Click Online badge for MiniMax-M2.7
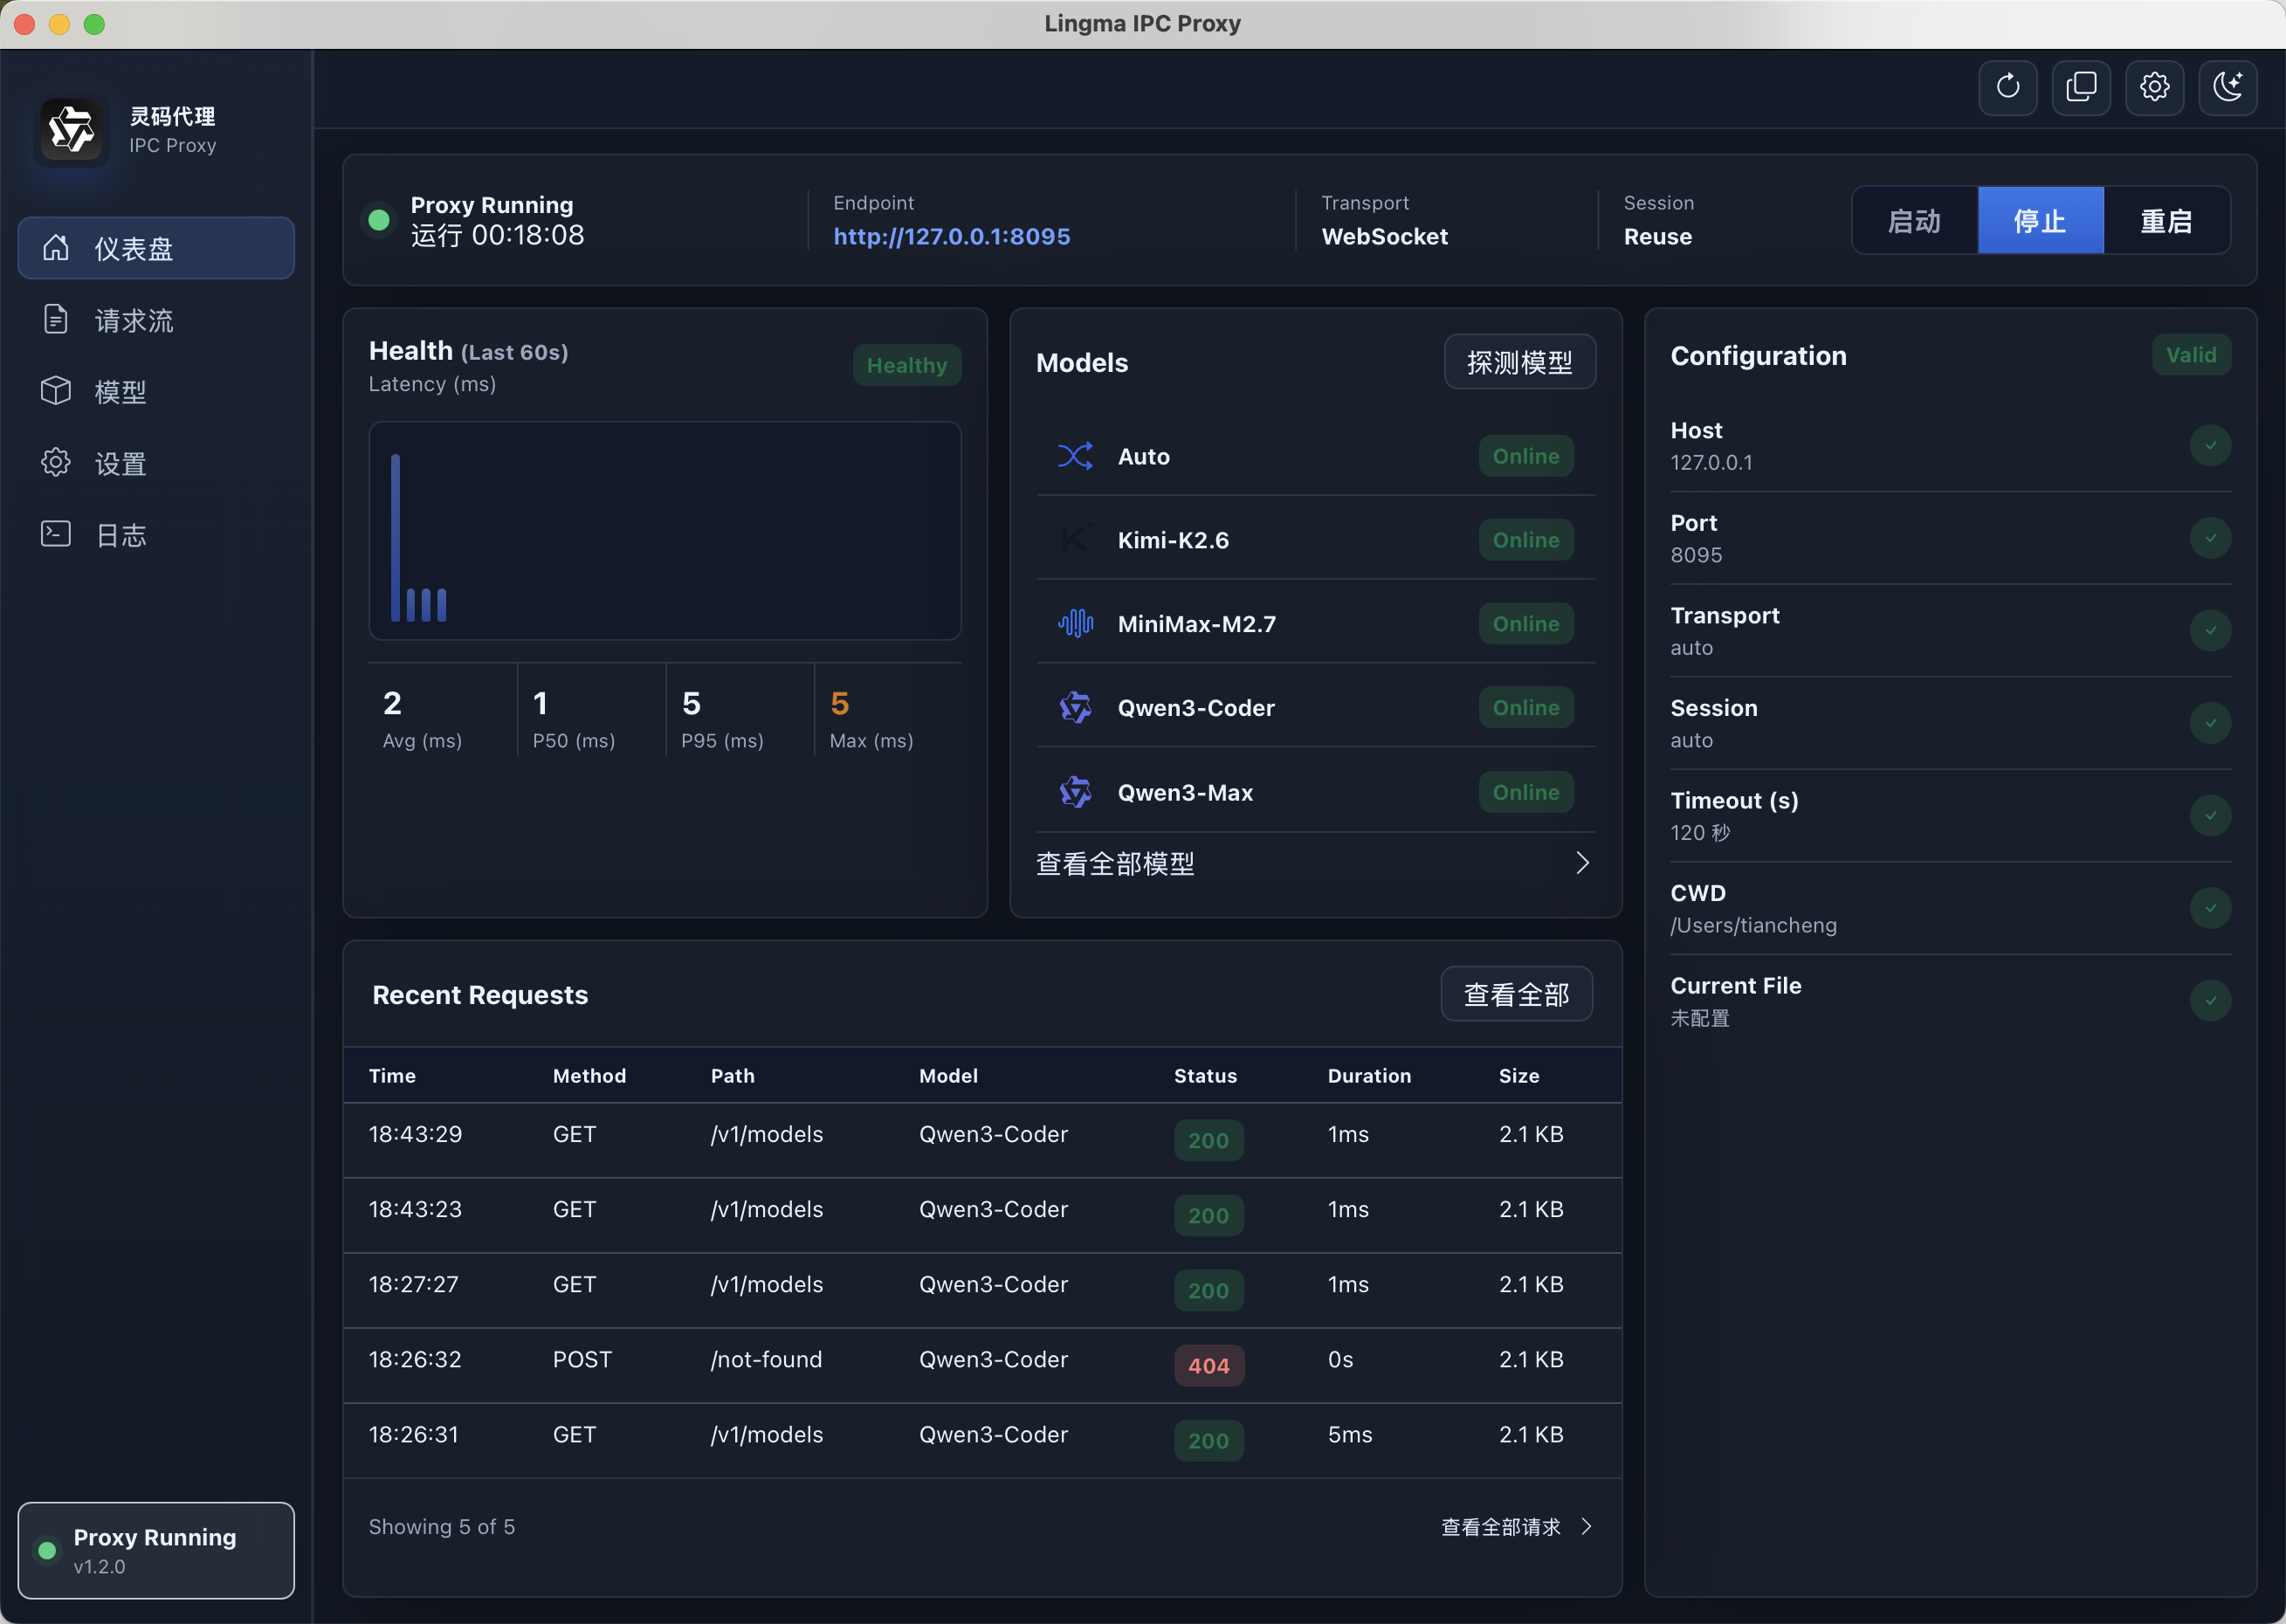2286x1624 pixels. pos(1526,624)
